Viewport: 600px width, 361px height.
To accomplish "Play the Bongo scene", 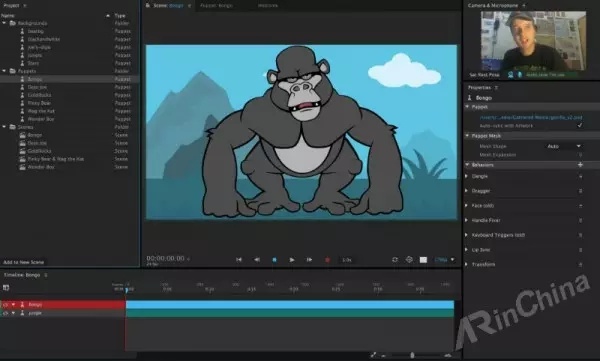I will pos(292,260).
